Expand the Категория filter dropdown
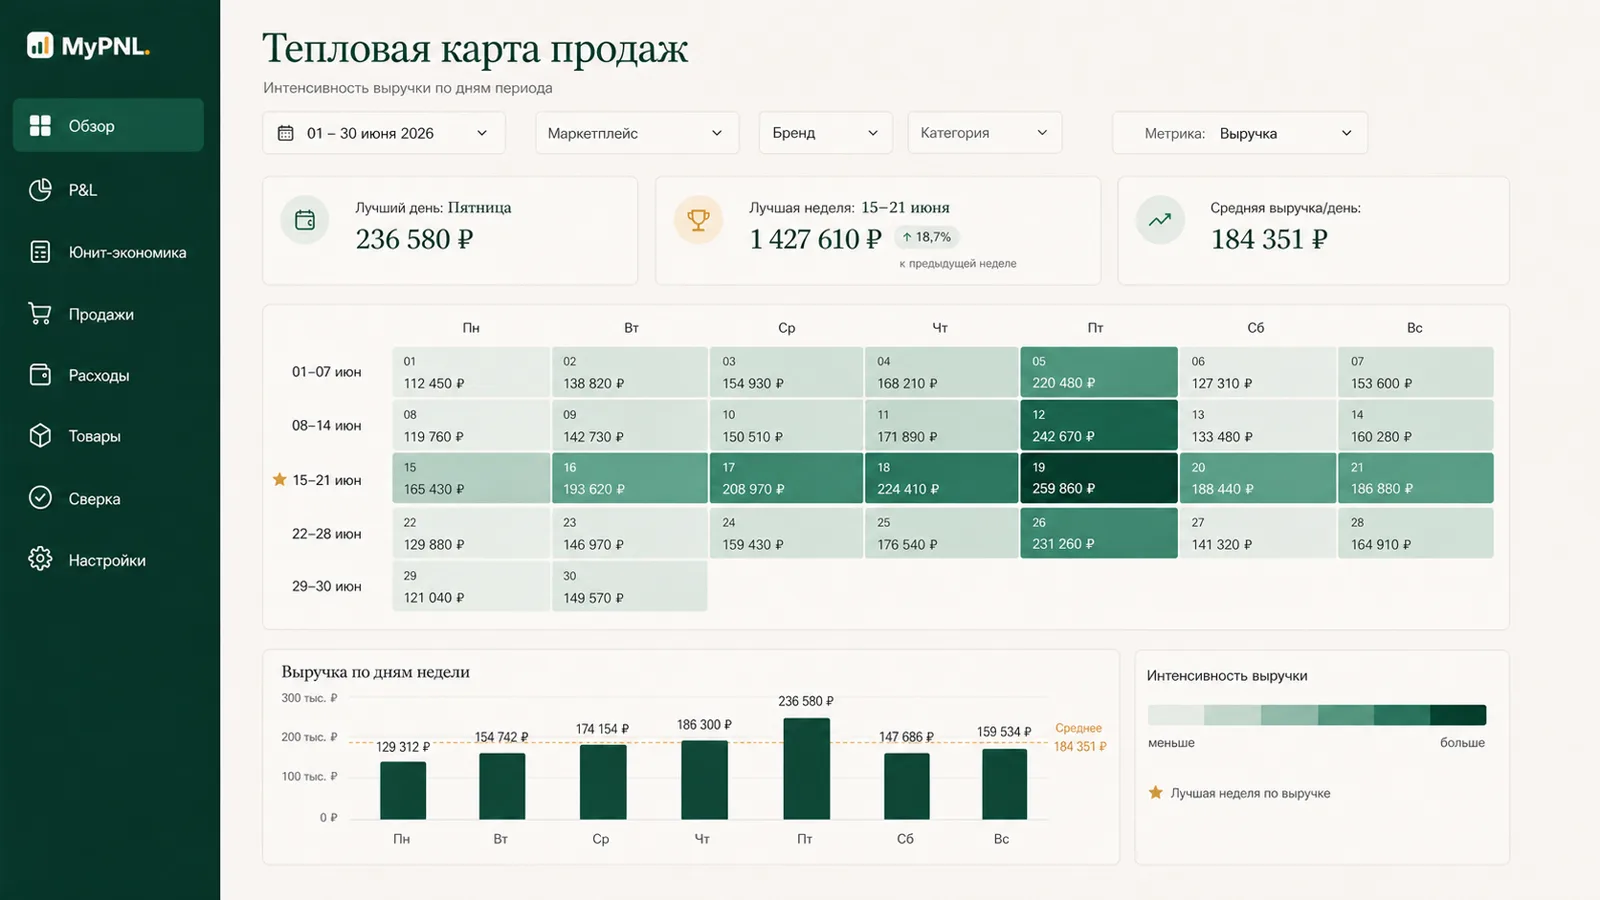This screenshot has height=900, width=1600. click(x=985, y=133)
